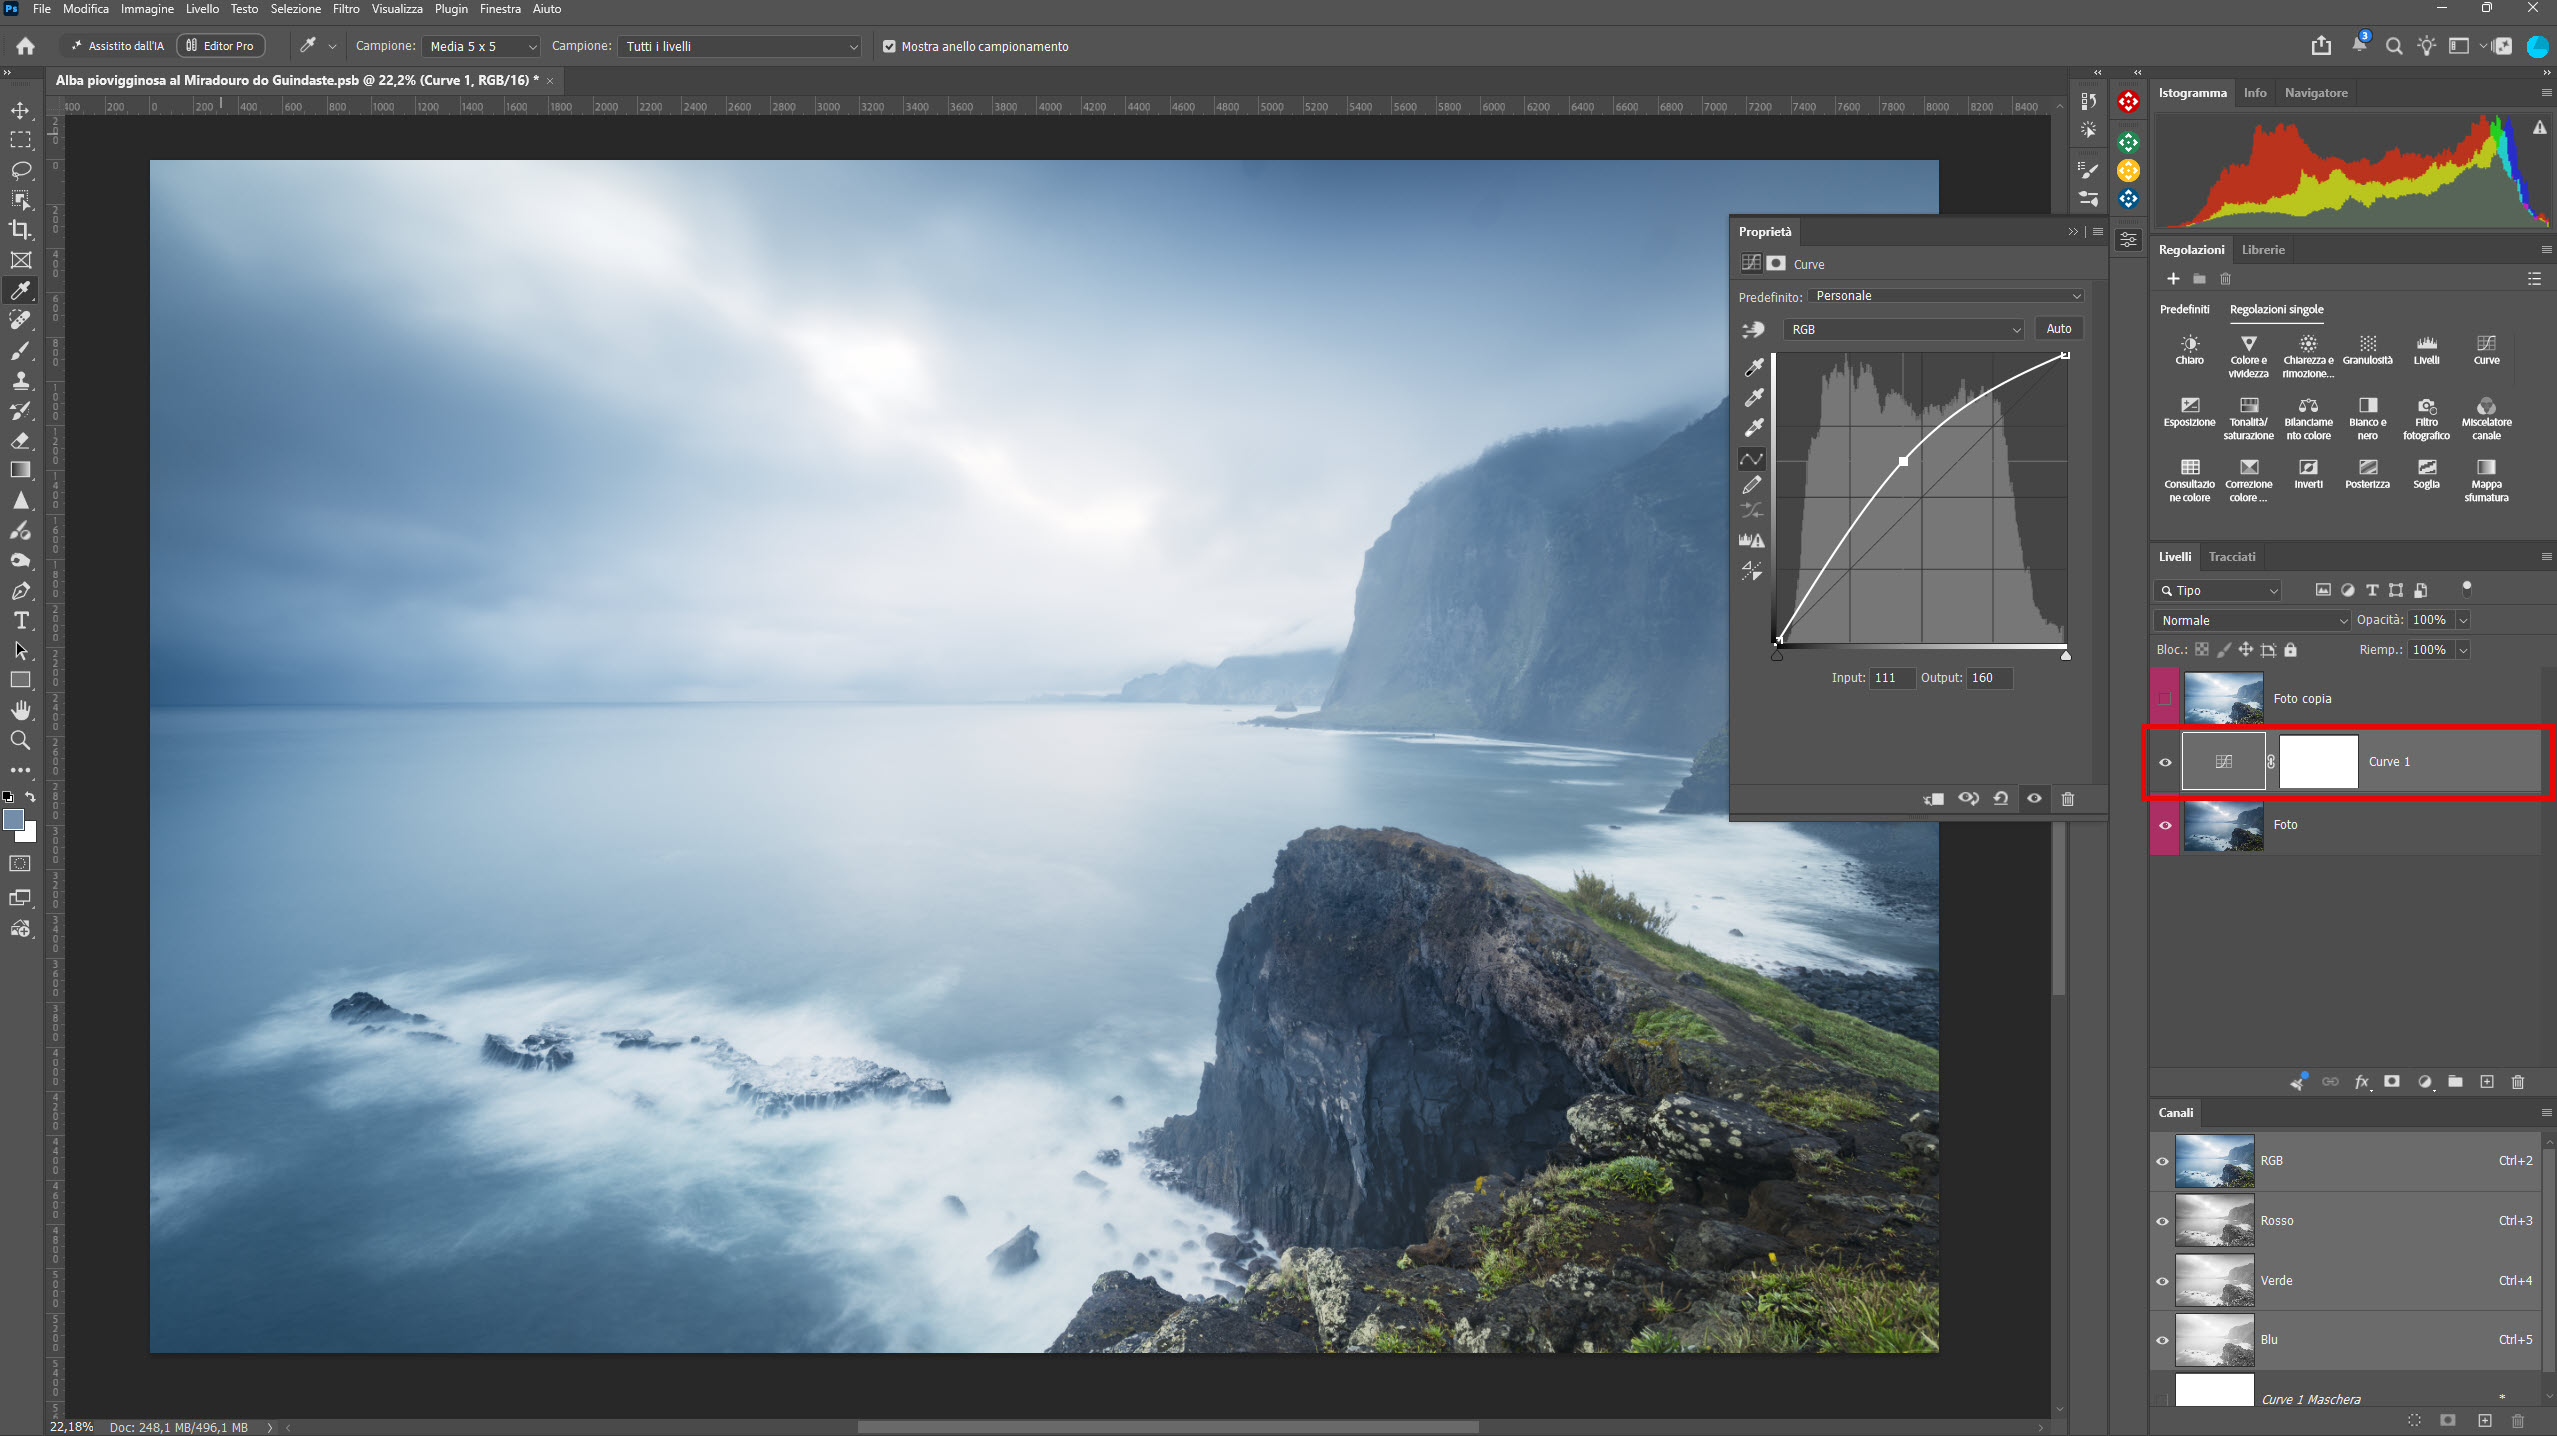
Task: Toggle Mostra anello campionamento checkbox
Action: pyautogui.click(x=889, y=46)
